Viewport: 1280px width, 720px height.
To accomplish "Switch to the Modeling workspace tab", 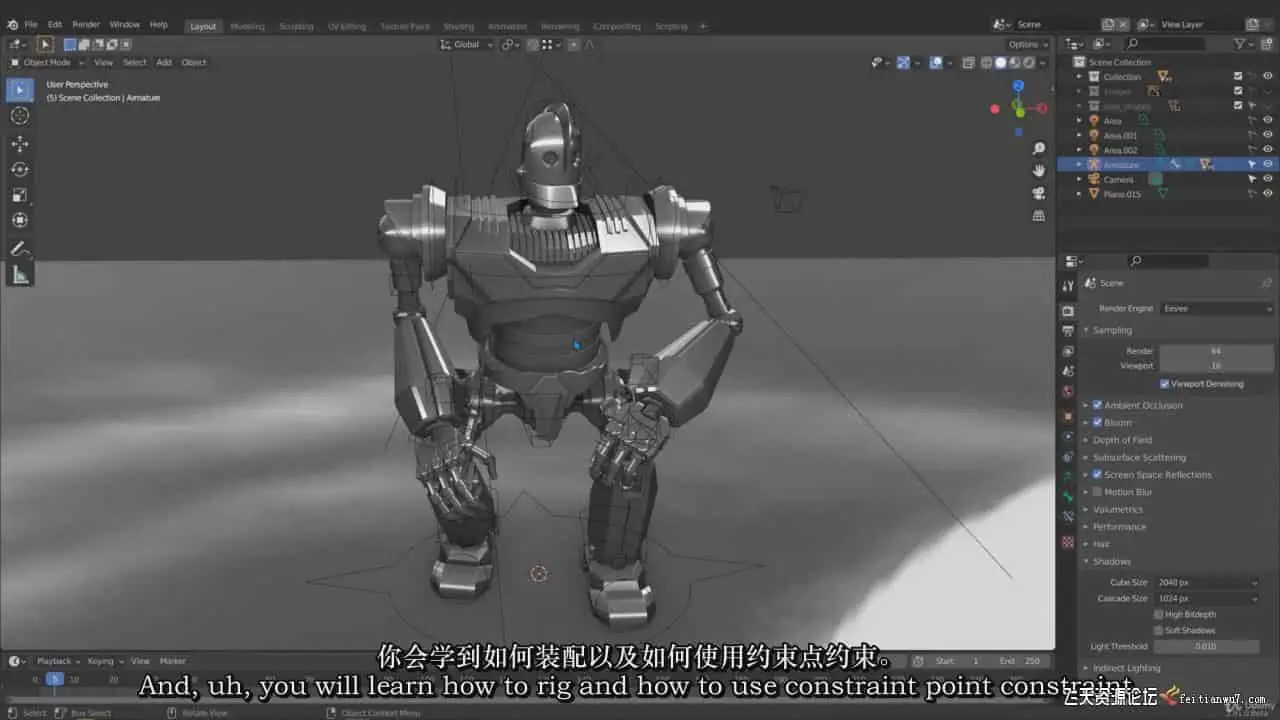I will pyautogui.click(x=247, y=26).
